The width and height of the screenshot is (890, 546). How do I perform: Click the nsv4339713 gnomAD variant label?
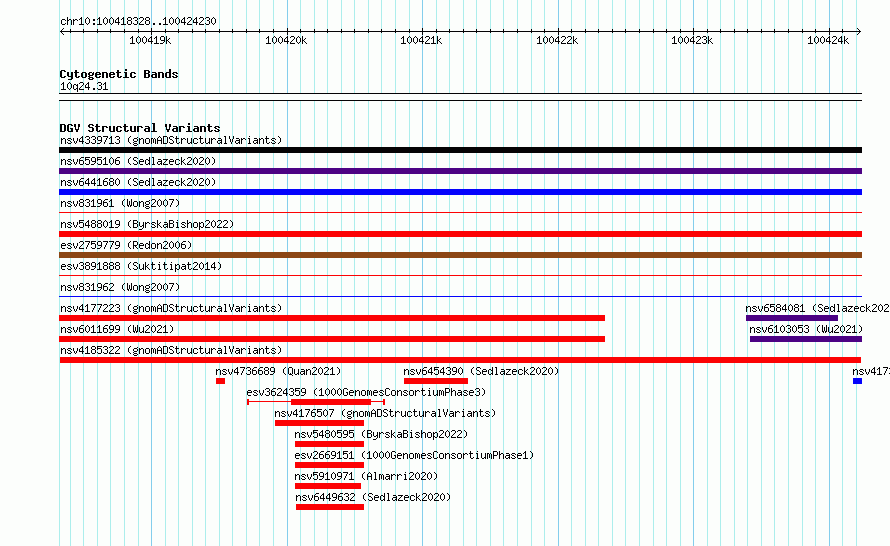(x=171, y=140)
